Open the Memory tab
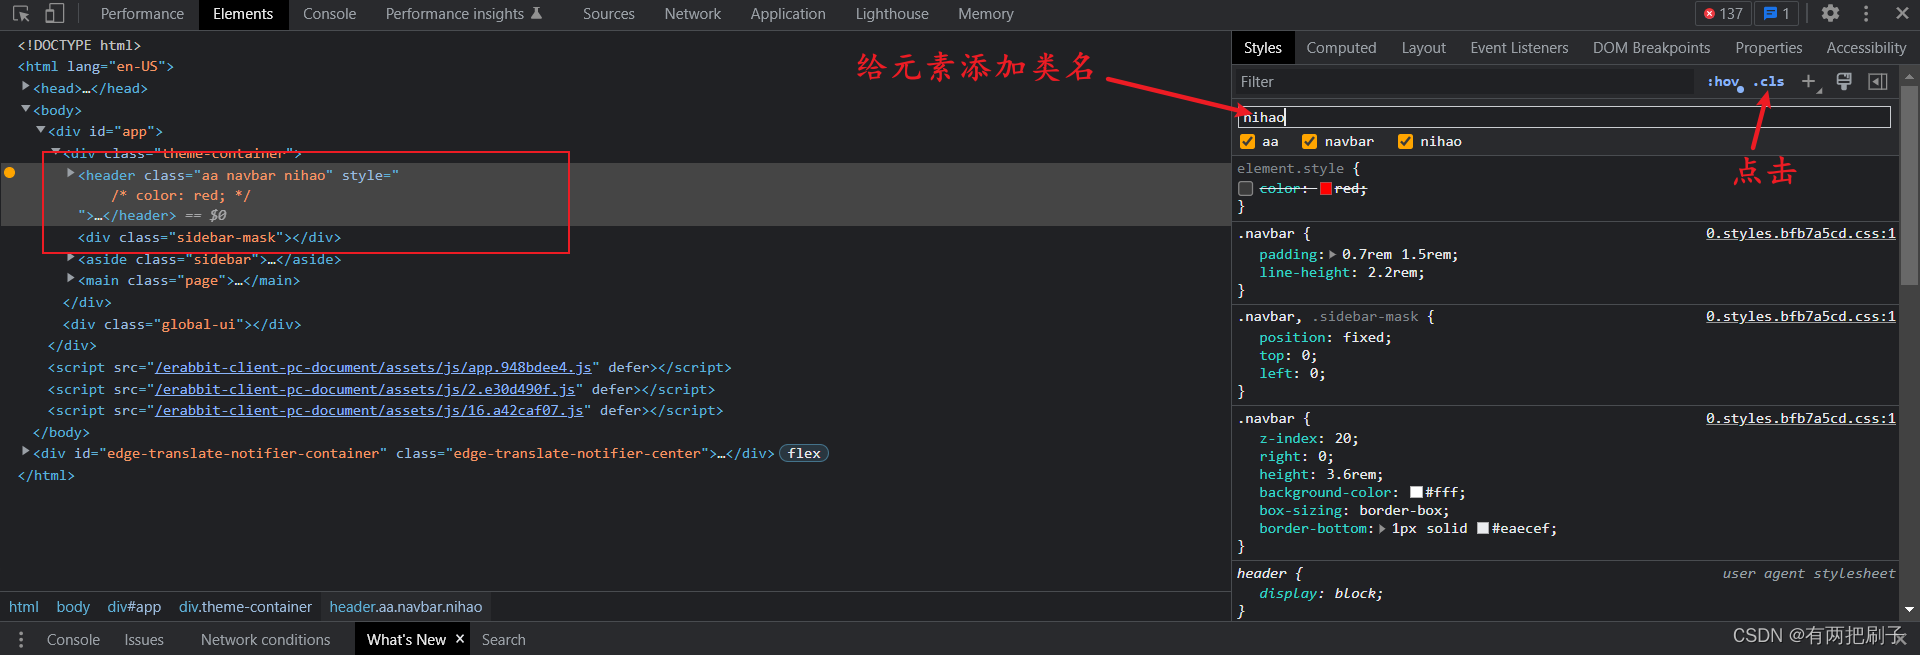 tap(986, 14)
